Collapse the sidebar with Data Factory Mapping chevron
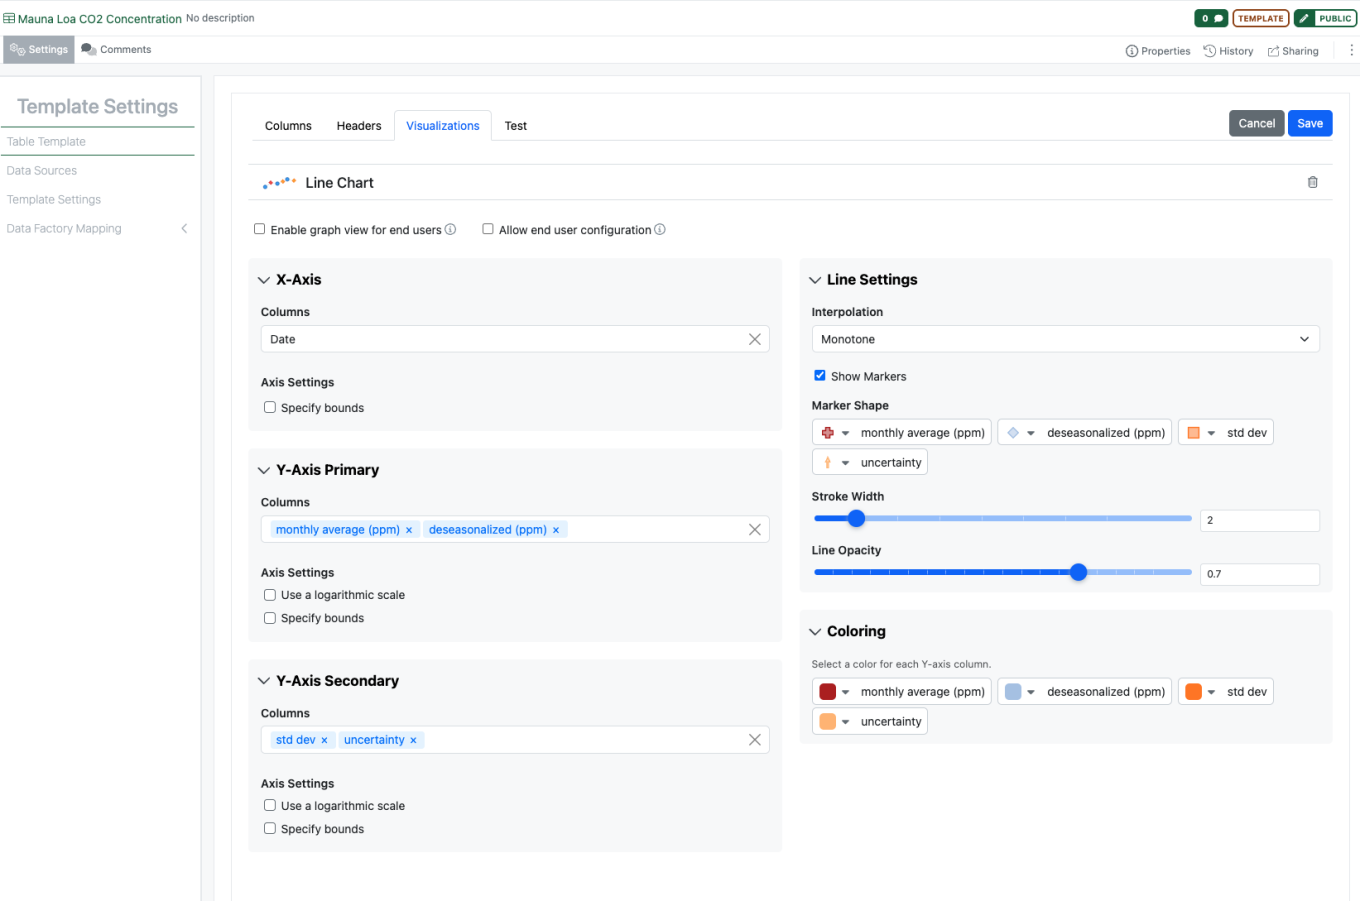Screen dimensions: 1360x901 (x=184, y=228)
